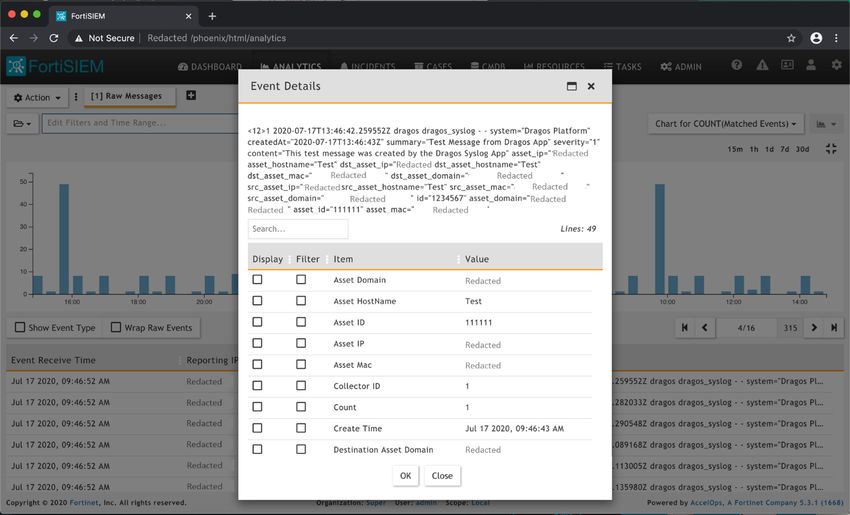This screenshot has height=515, width=850.
Task: Click the browser address bar URL
Action: (x=217, y=38)
